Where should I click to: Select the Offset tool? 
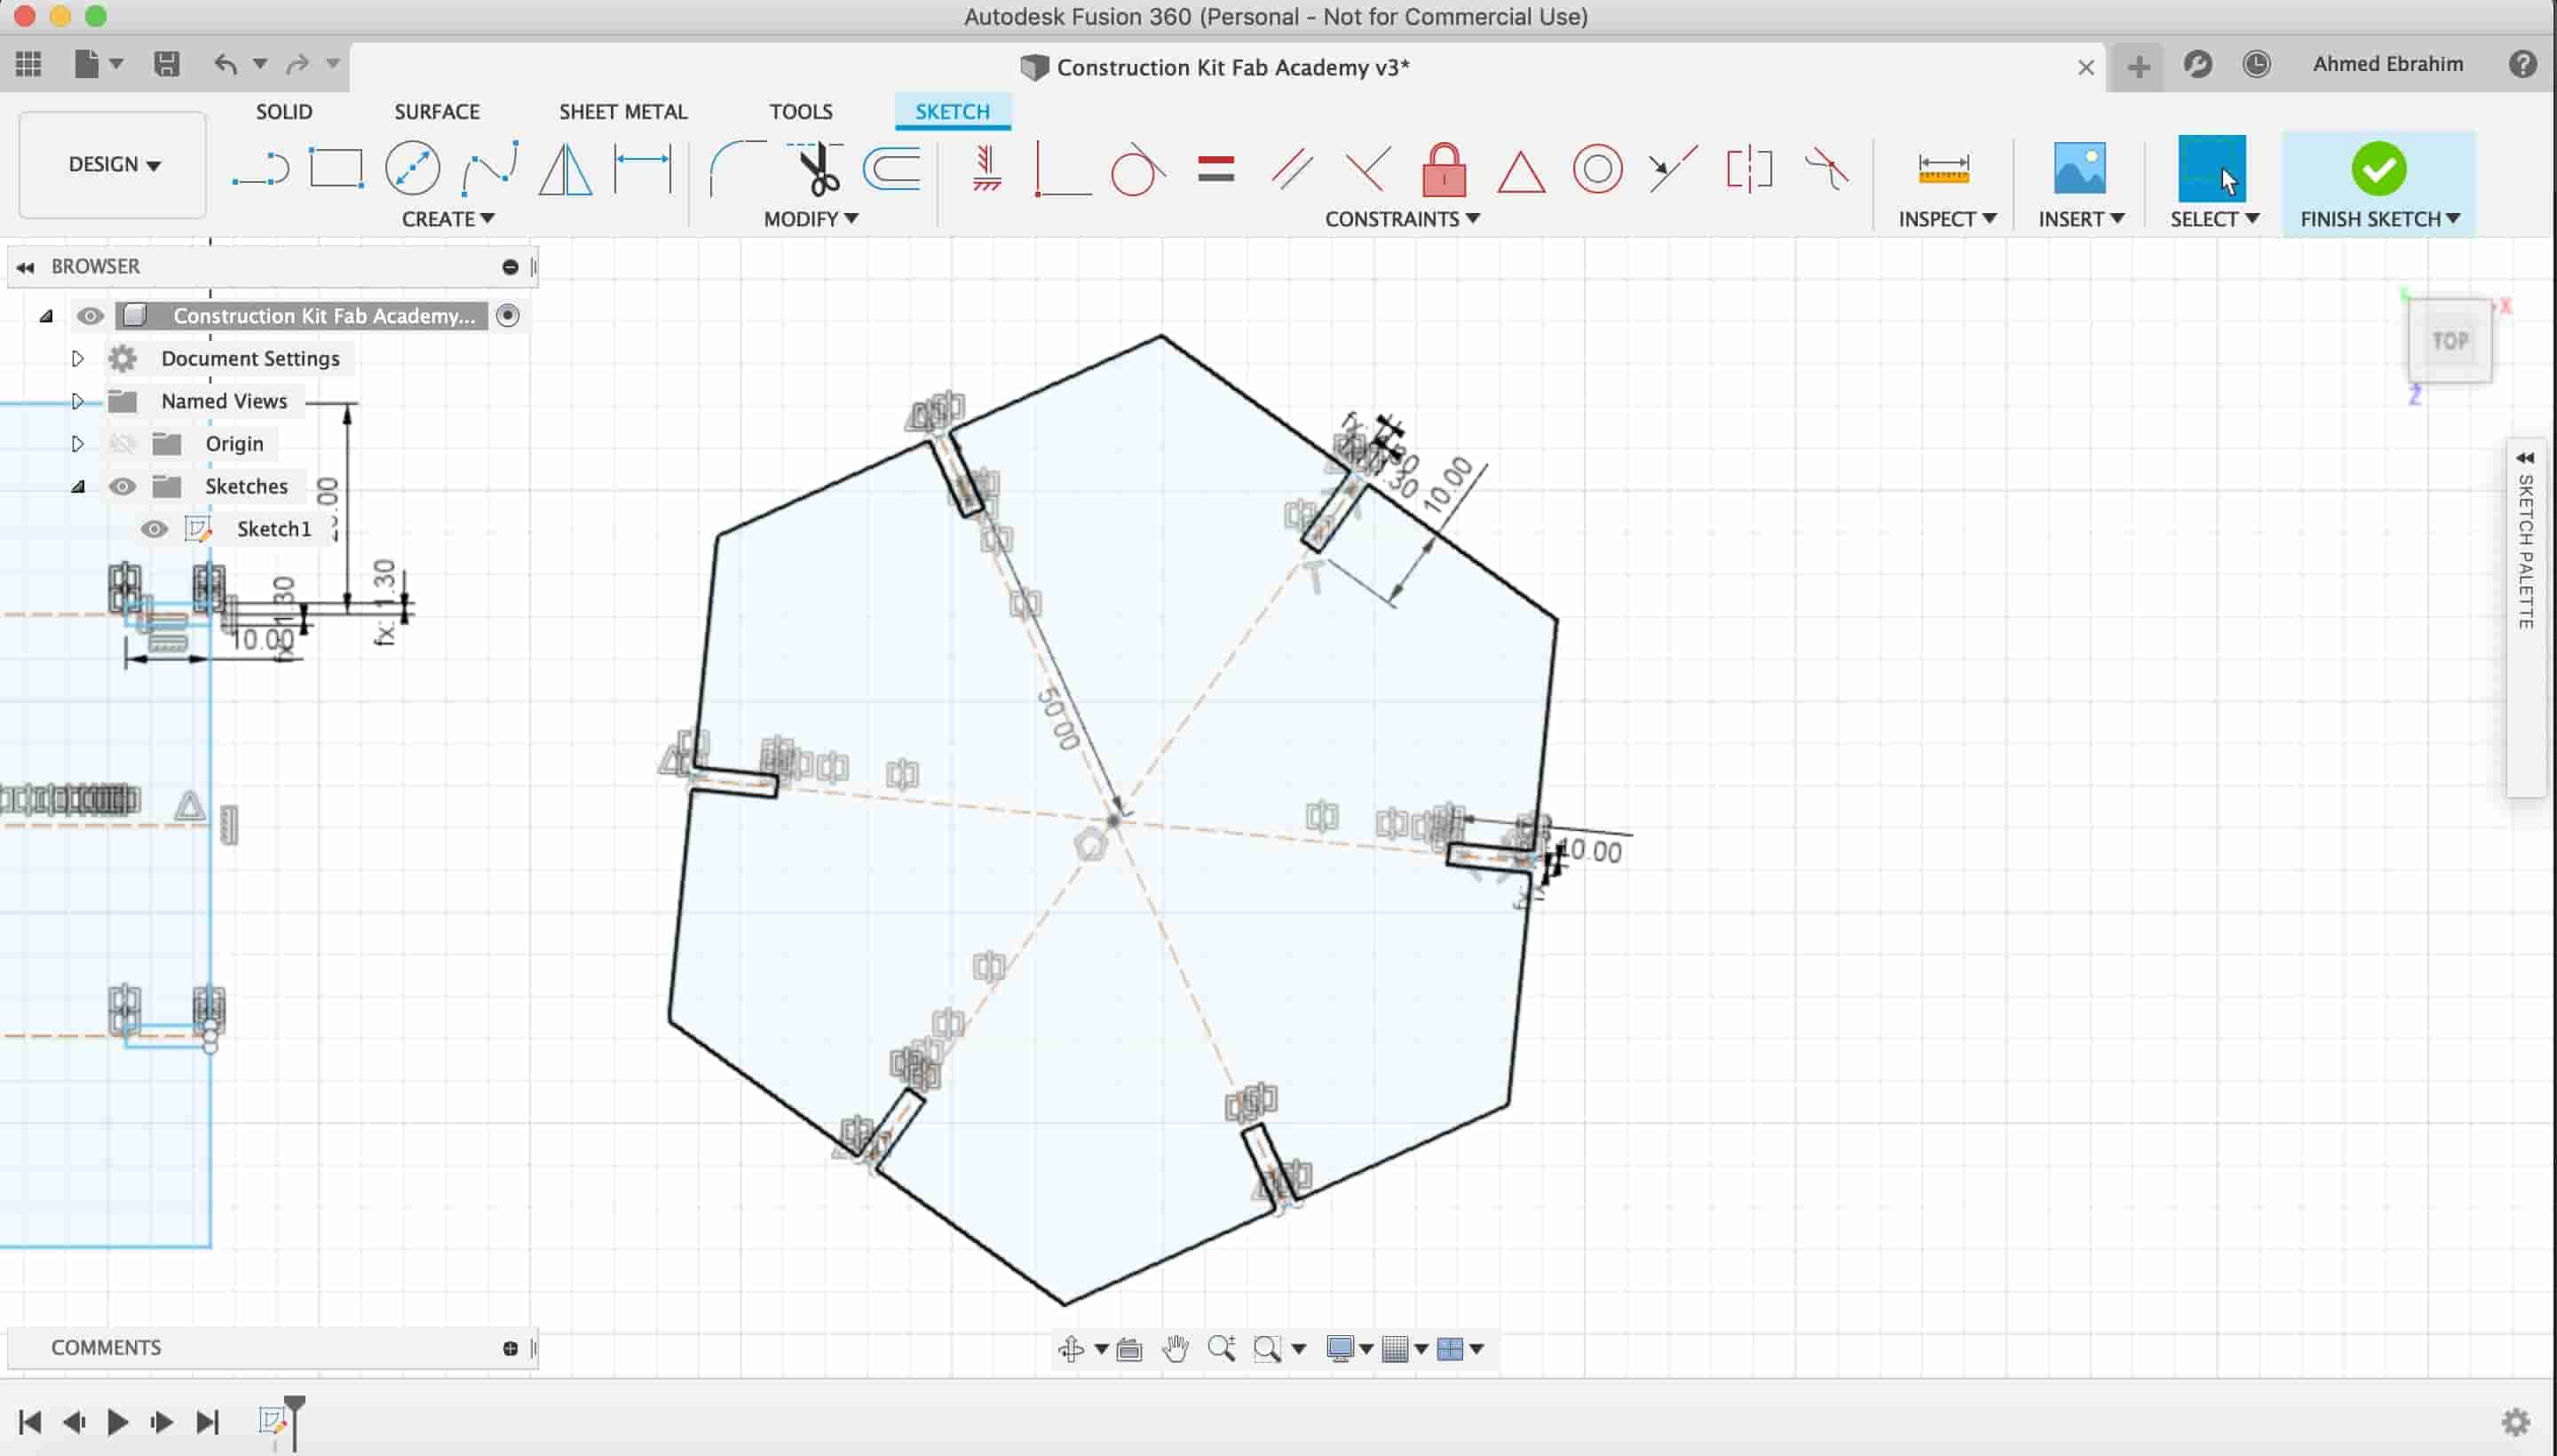point(892,168)
